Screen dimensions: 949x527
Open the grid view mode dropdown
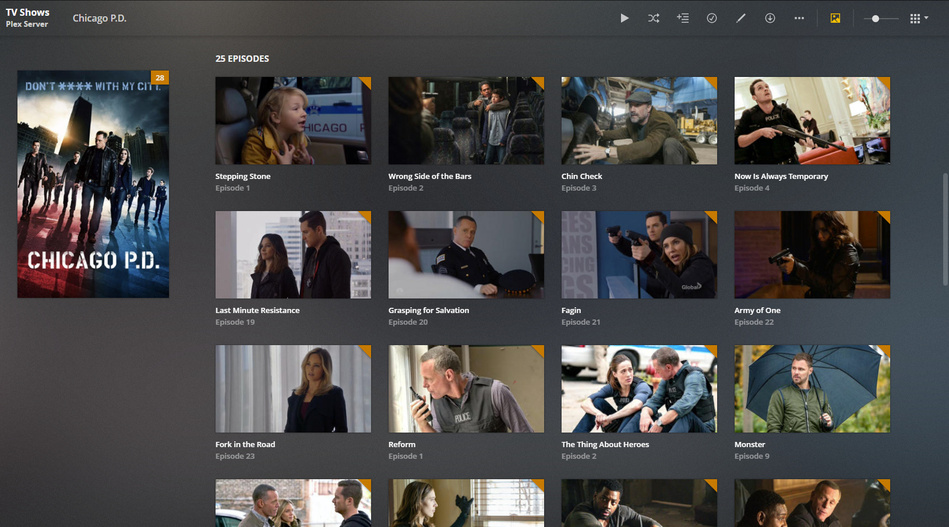tap(919, 19)
